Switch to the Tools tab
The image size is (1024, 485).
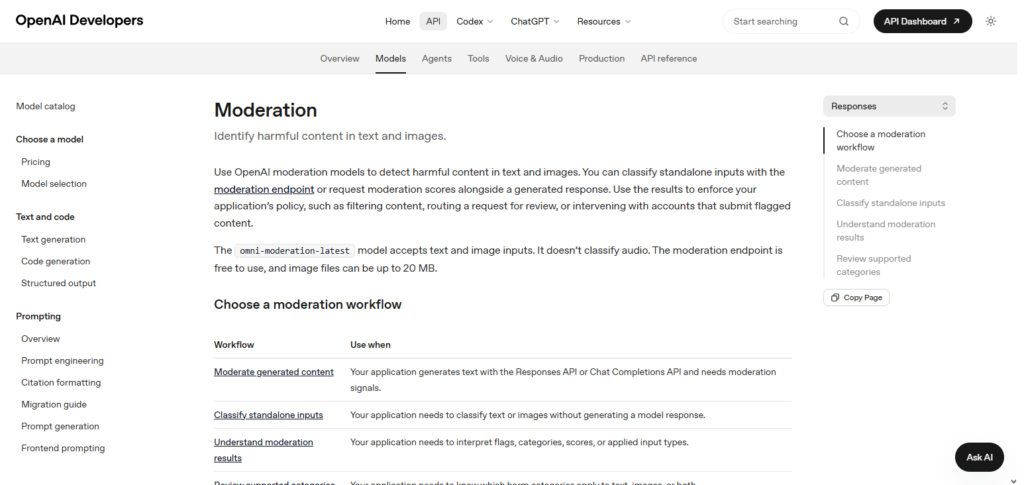tap(478, 59)
